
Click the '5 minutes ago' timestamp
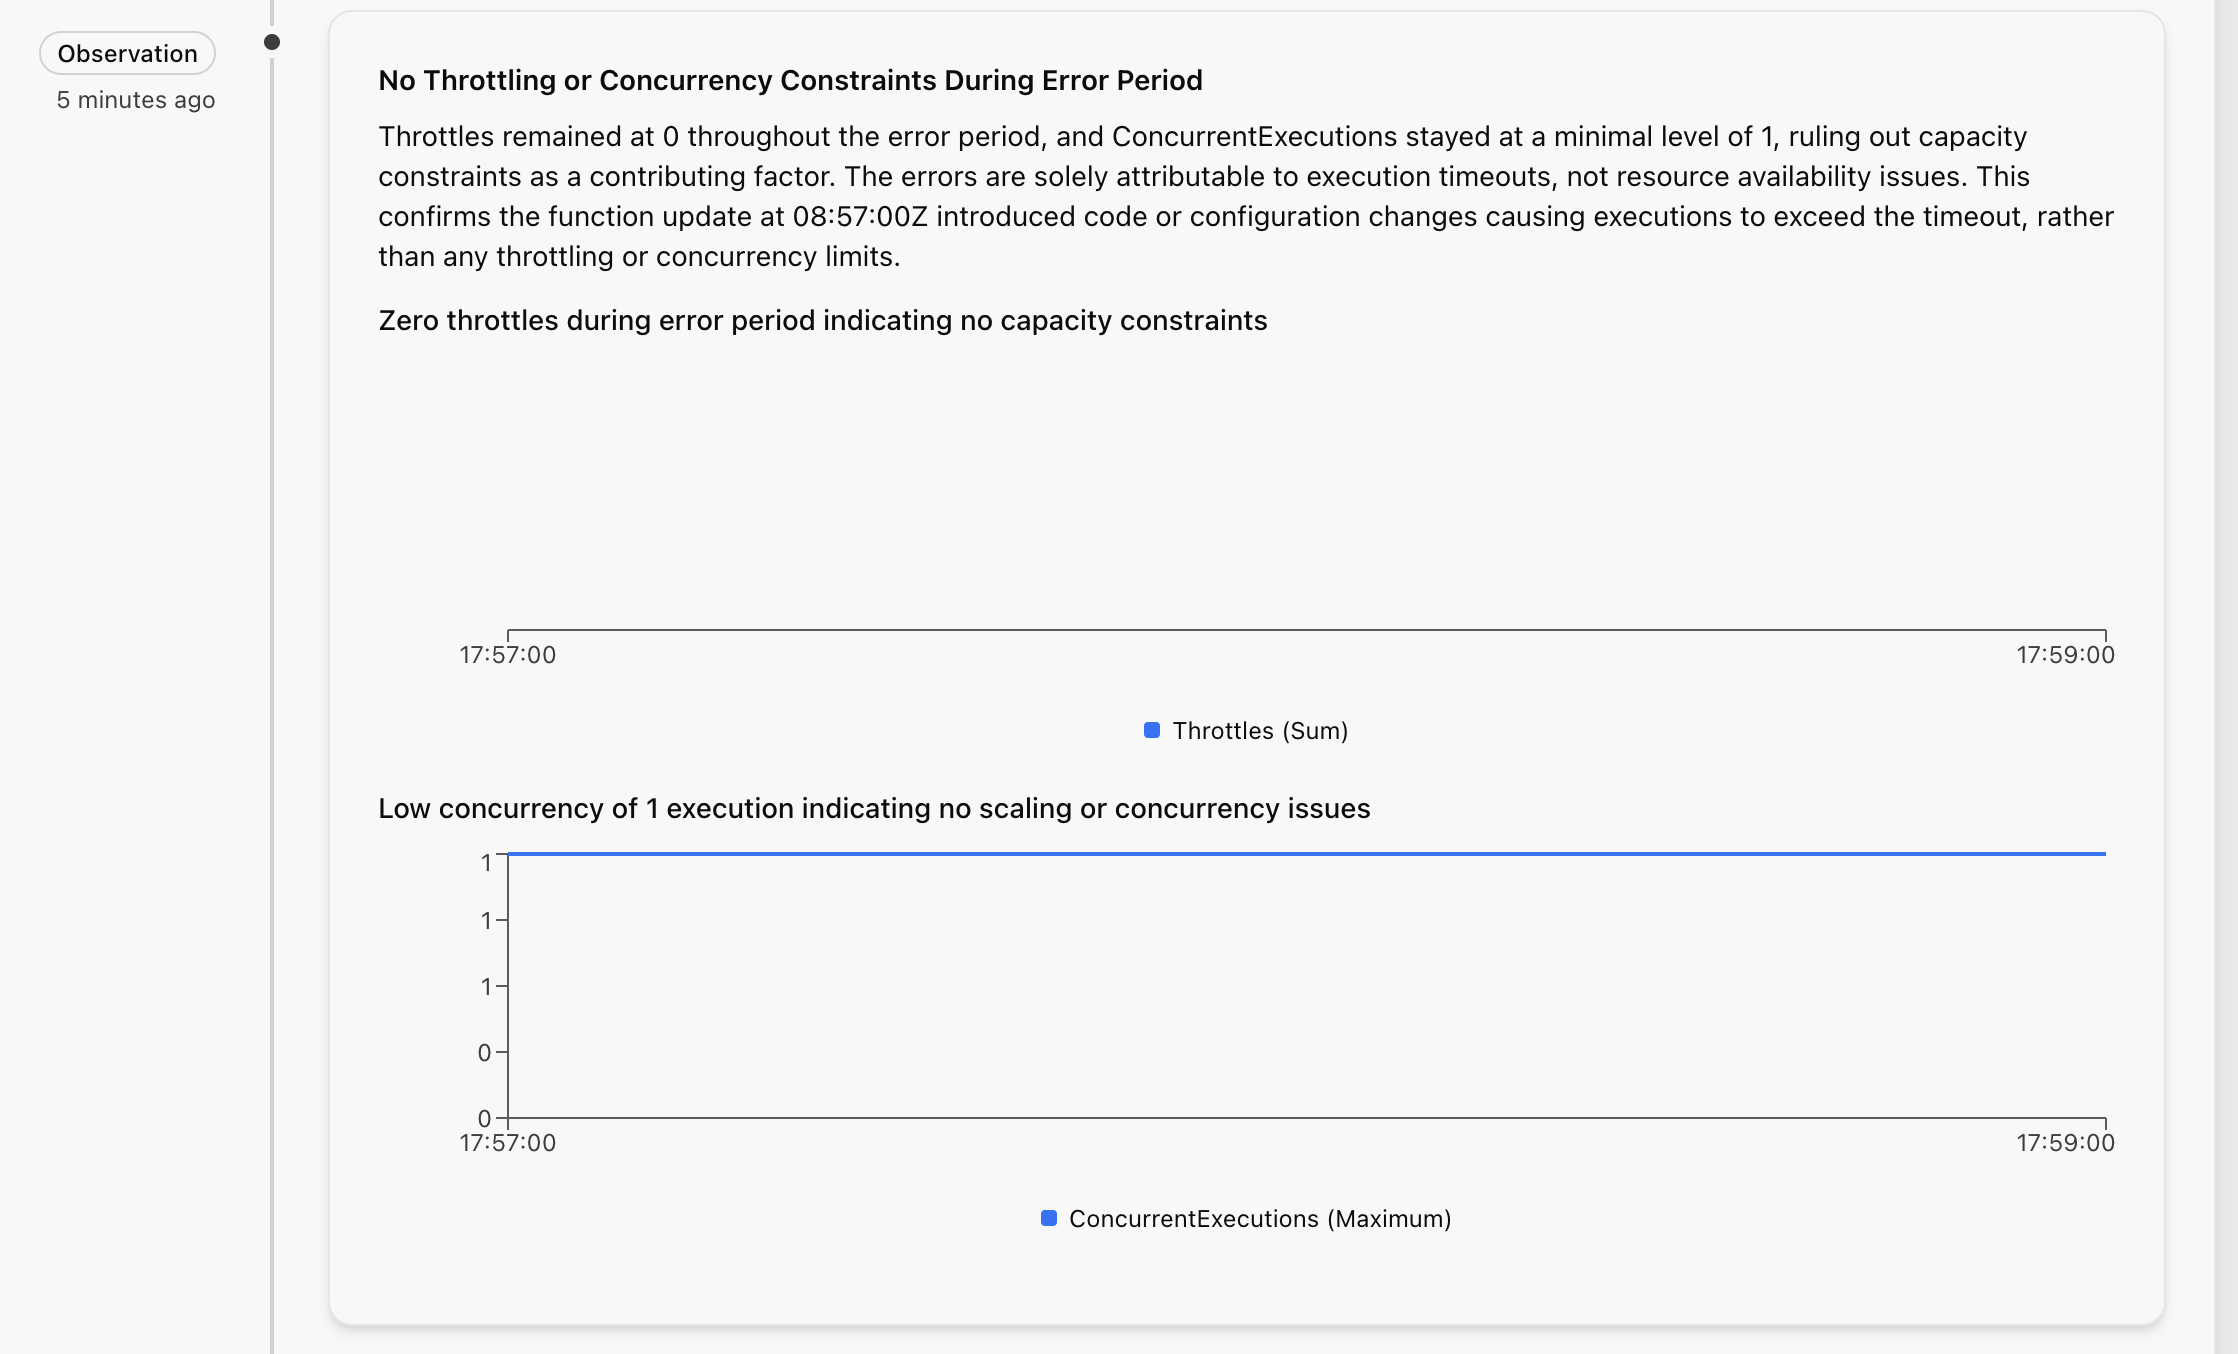136,100
